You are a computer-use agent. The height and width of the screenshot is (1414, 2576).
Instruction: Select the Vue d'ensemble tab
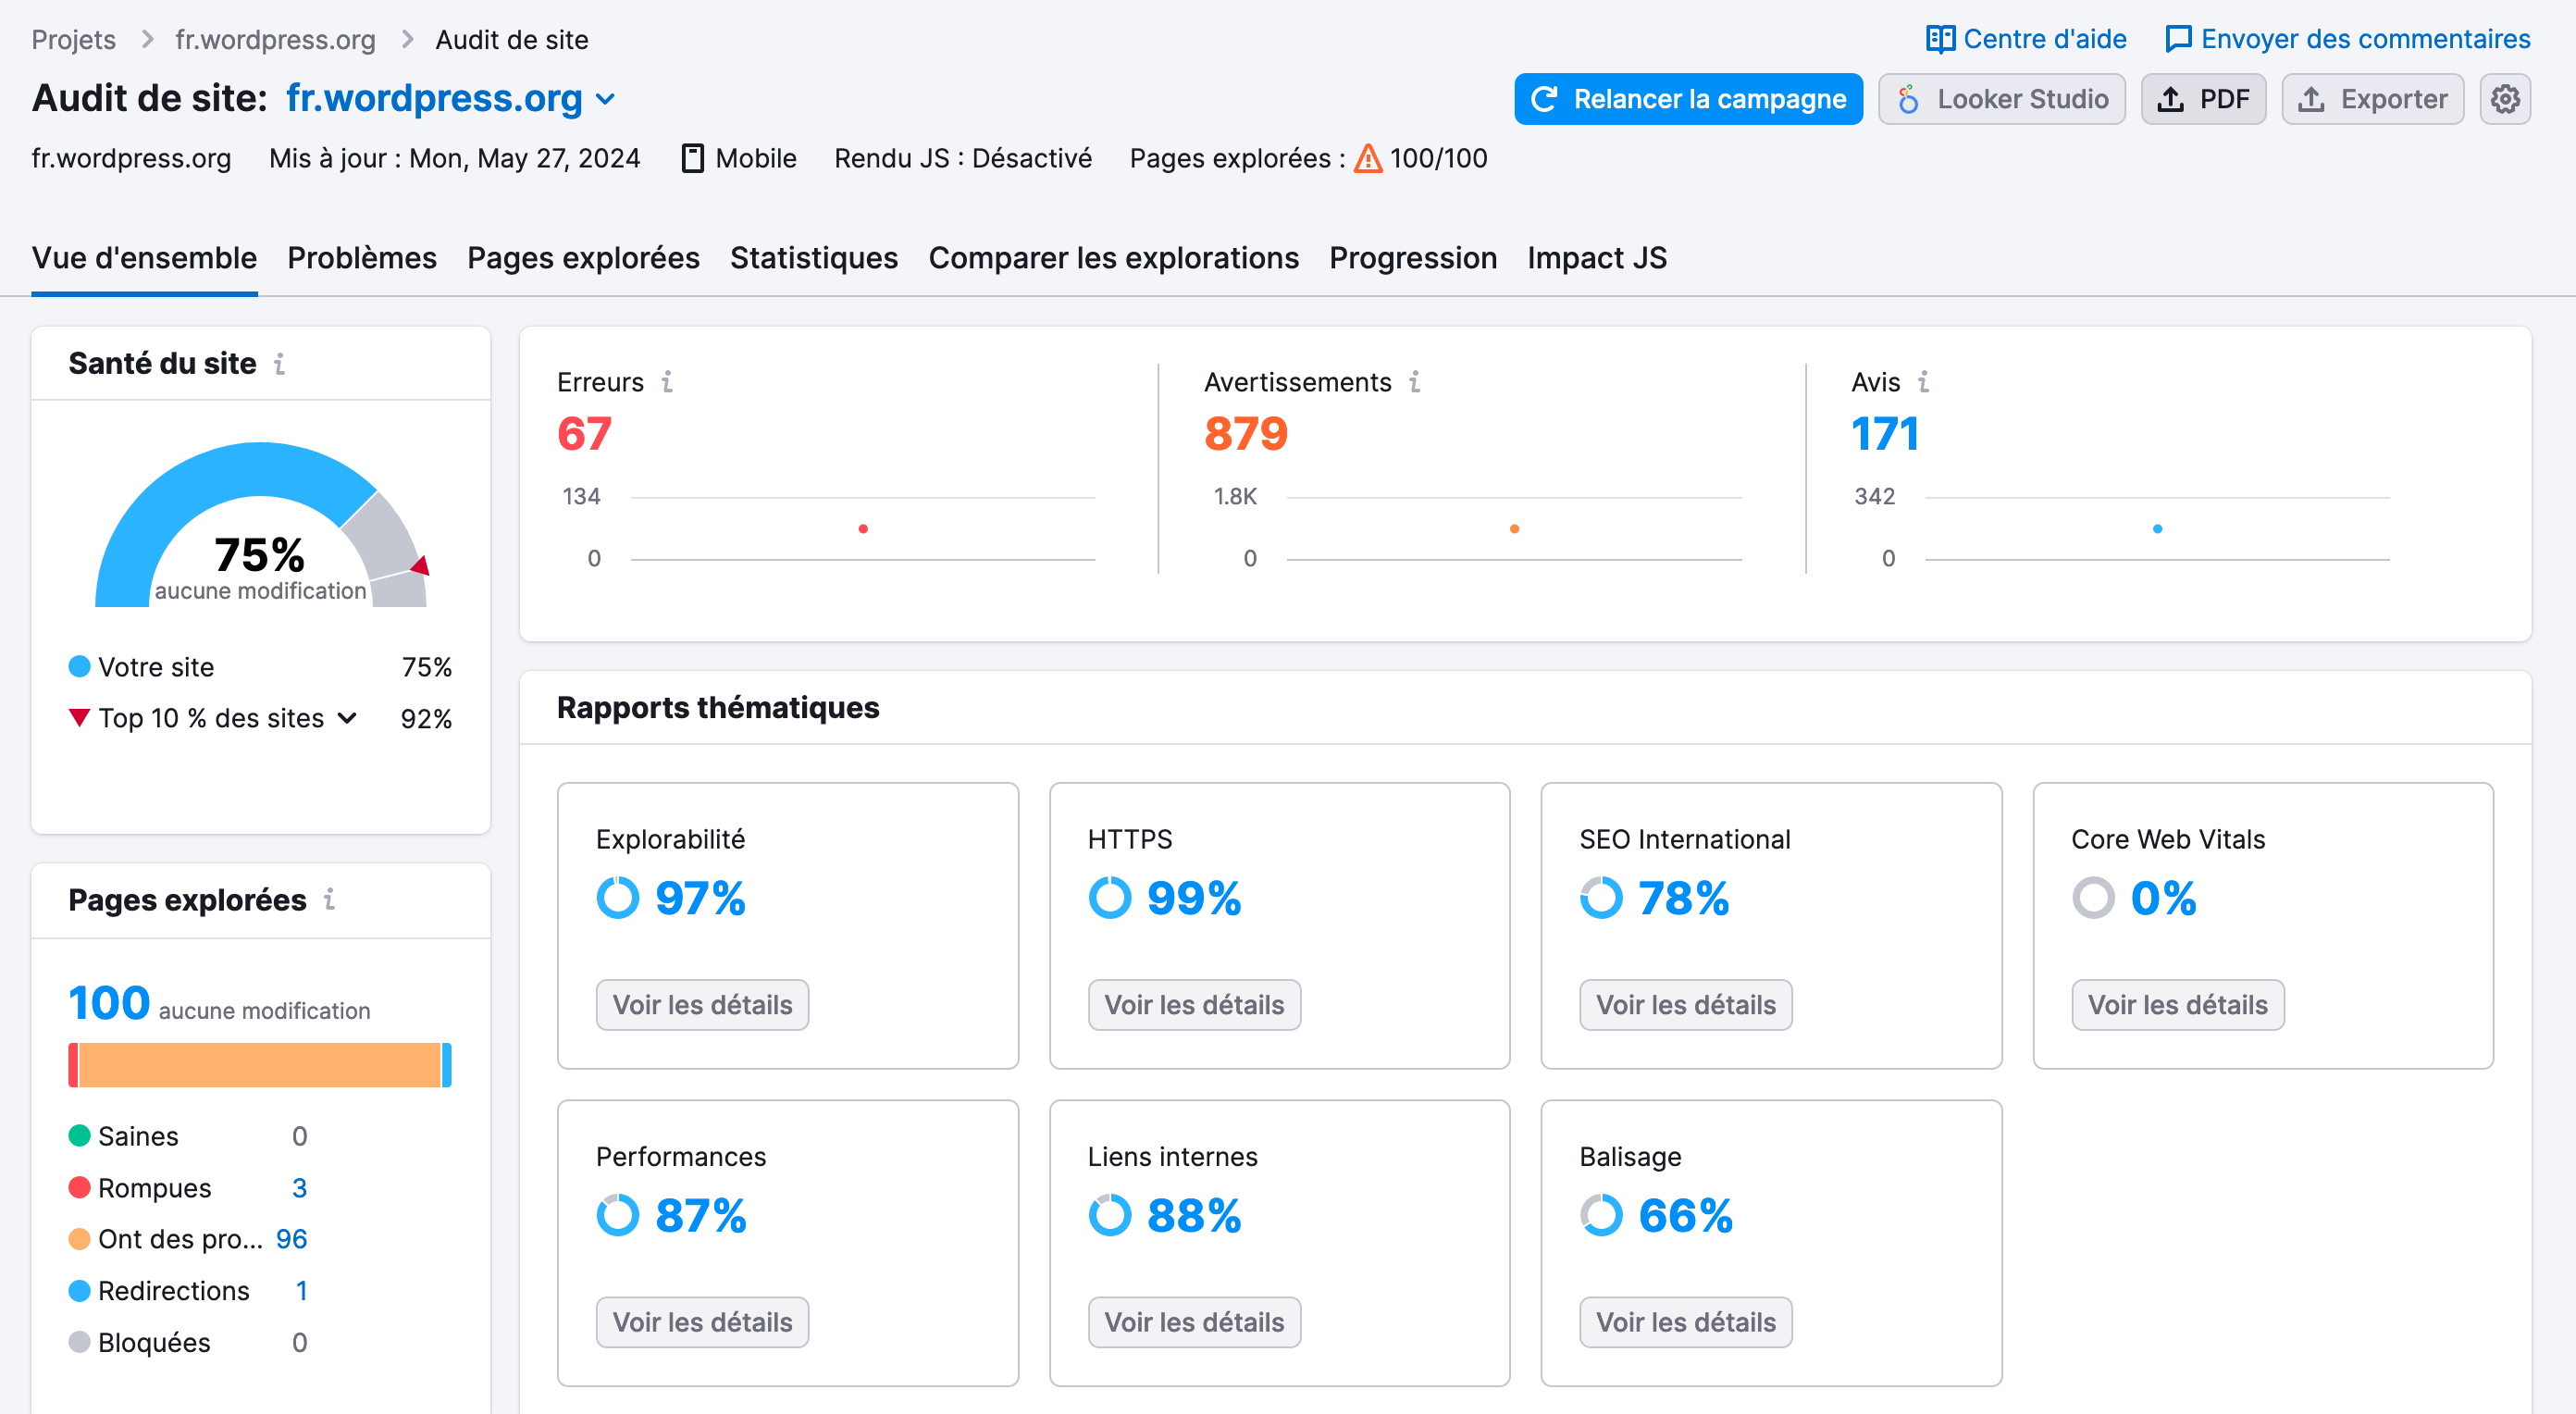(x=144, y=258)
